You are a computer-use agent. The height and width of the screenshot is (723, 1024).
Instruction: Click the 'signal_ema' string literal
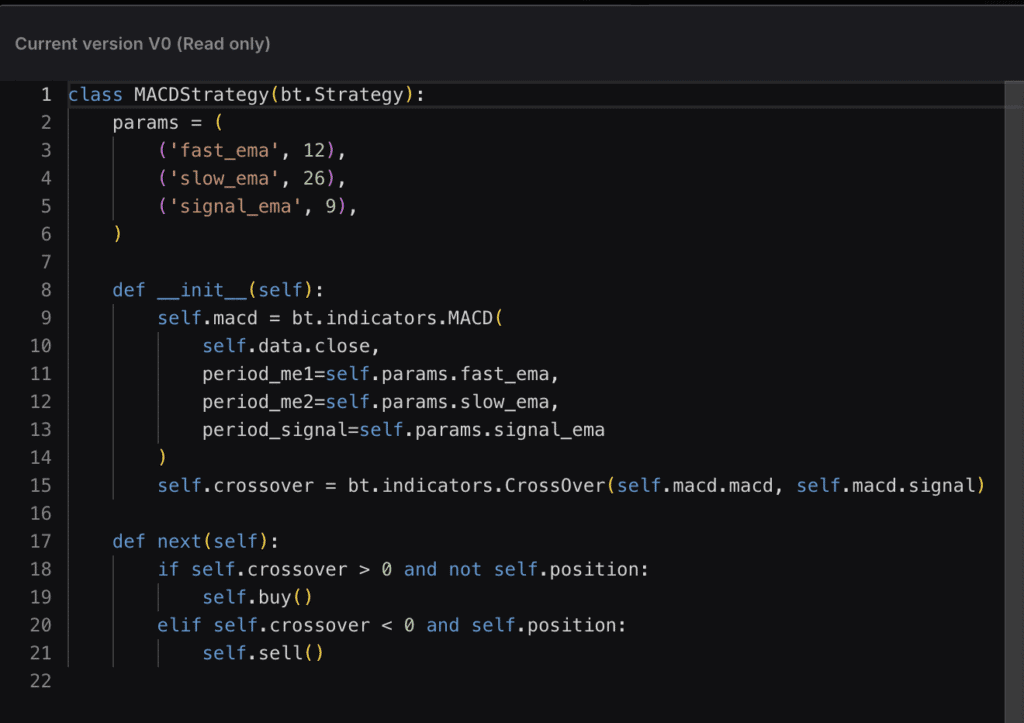[235, 206]
